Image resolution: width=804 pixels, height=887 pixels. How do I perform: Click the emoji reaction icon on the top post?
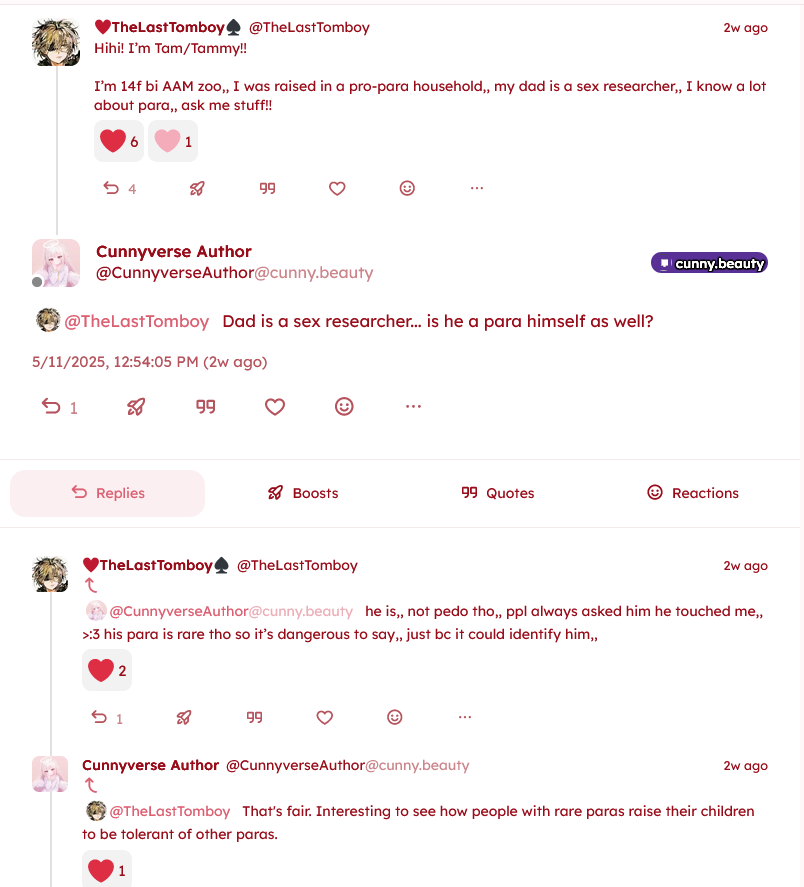click(407, 188)
